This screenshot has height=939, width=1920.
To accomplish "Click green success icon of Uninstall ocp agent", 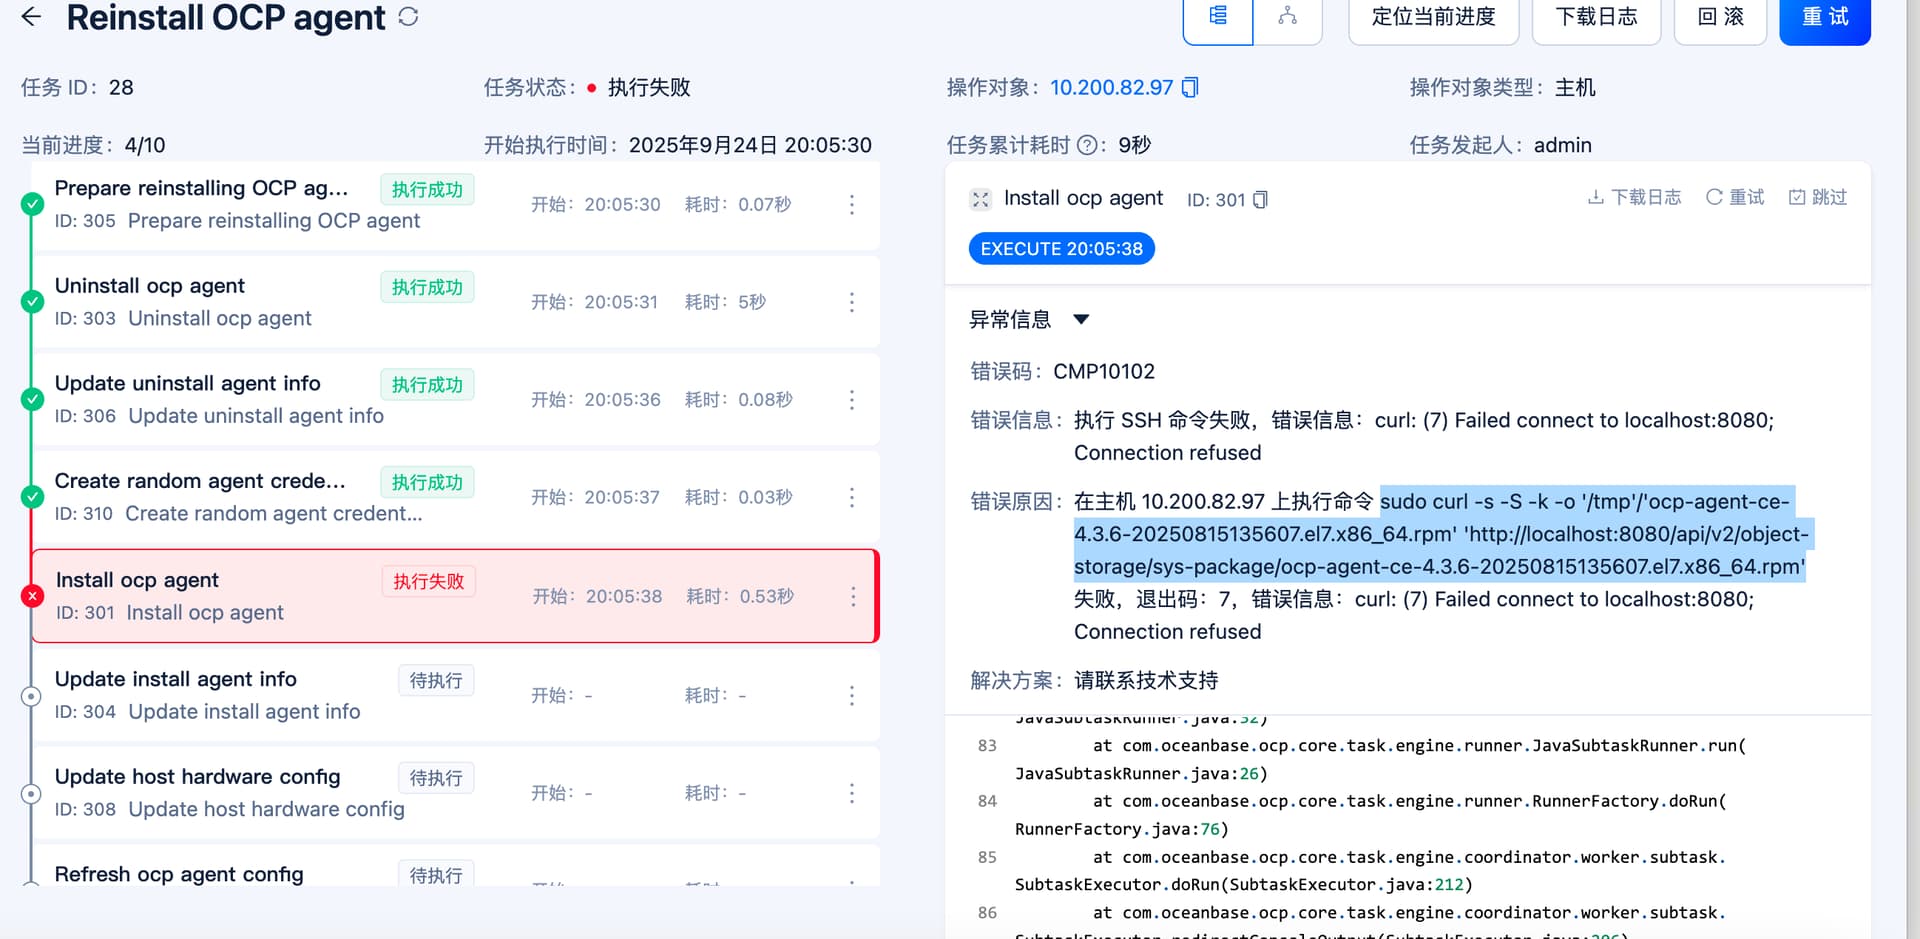I will coord(32,301).
